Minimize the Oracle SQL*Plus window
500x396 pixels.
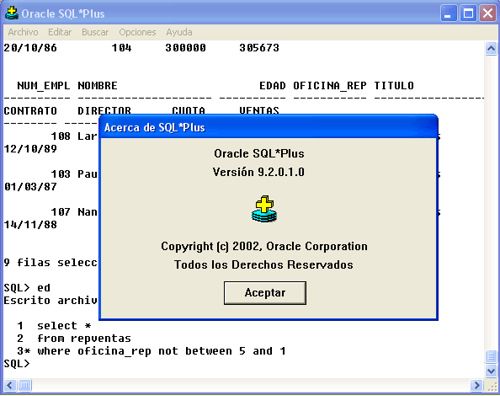(x=449, y=14)
